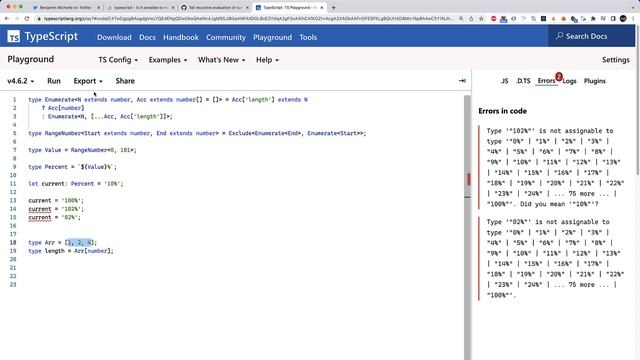This screenshot has height=360, width=640.
Task: Click line 5 RangeNumber type definition
Action: pyautogui.click(x=197, y=133)
